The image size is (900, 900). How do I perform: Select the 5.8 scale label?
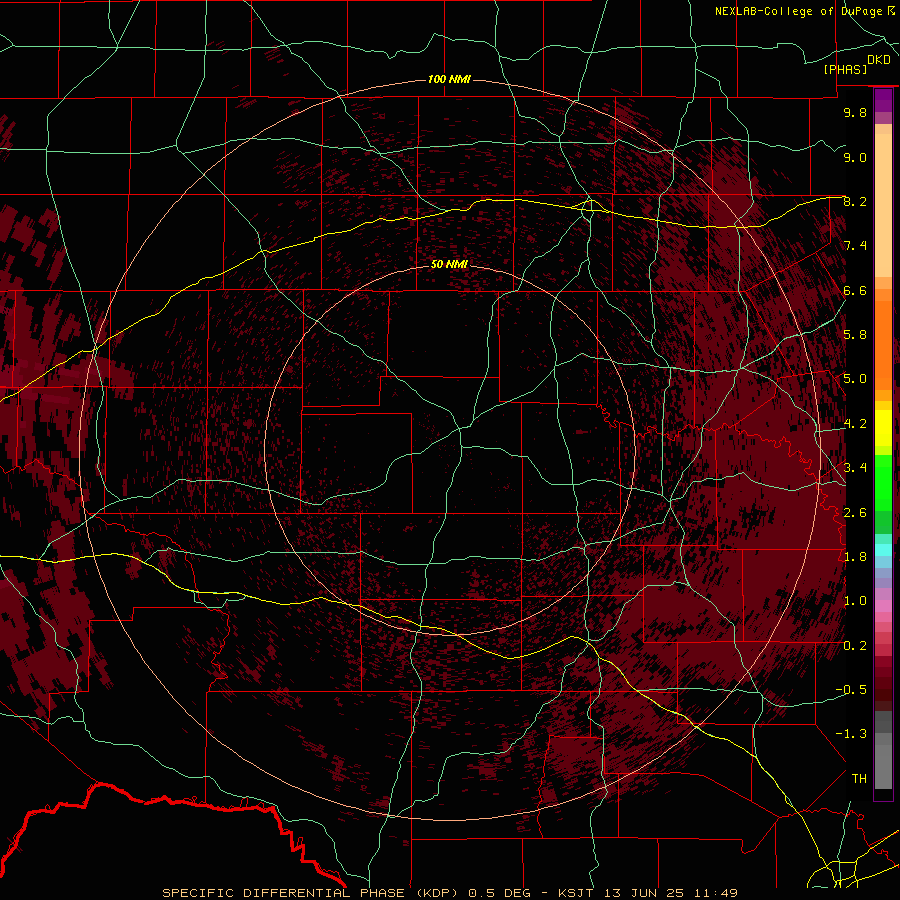pyautogui.click(x=855, y=335)
